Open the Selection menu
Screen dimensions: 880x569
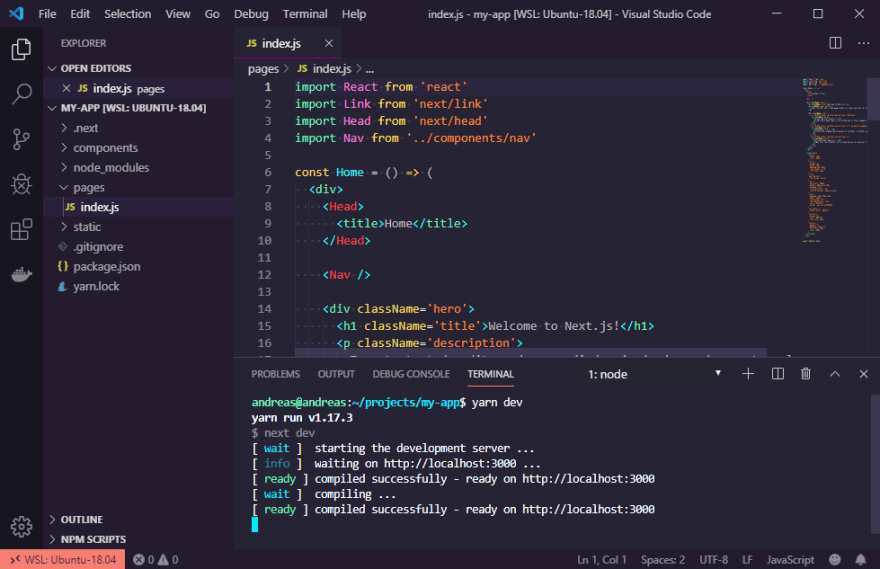[x=127, y=14]
